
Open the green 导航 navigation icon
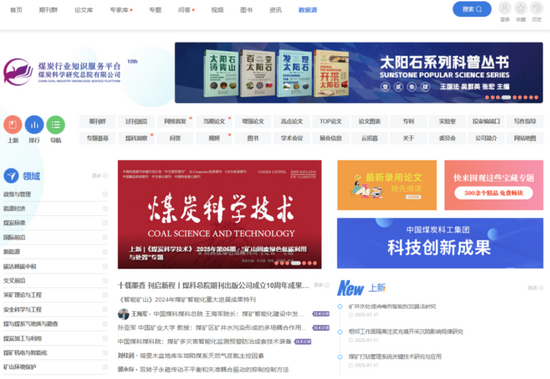(x=56, y=125)
